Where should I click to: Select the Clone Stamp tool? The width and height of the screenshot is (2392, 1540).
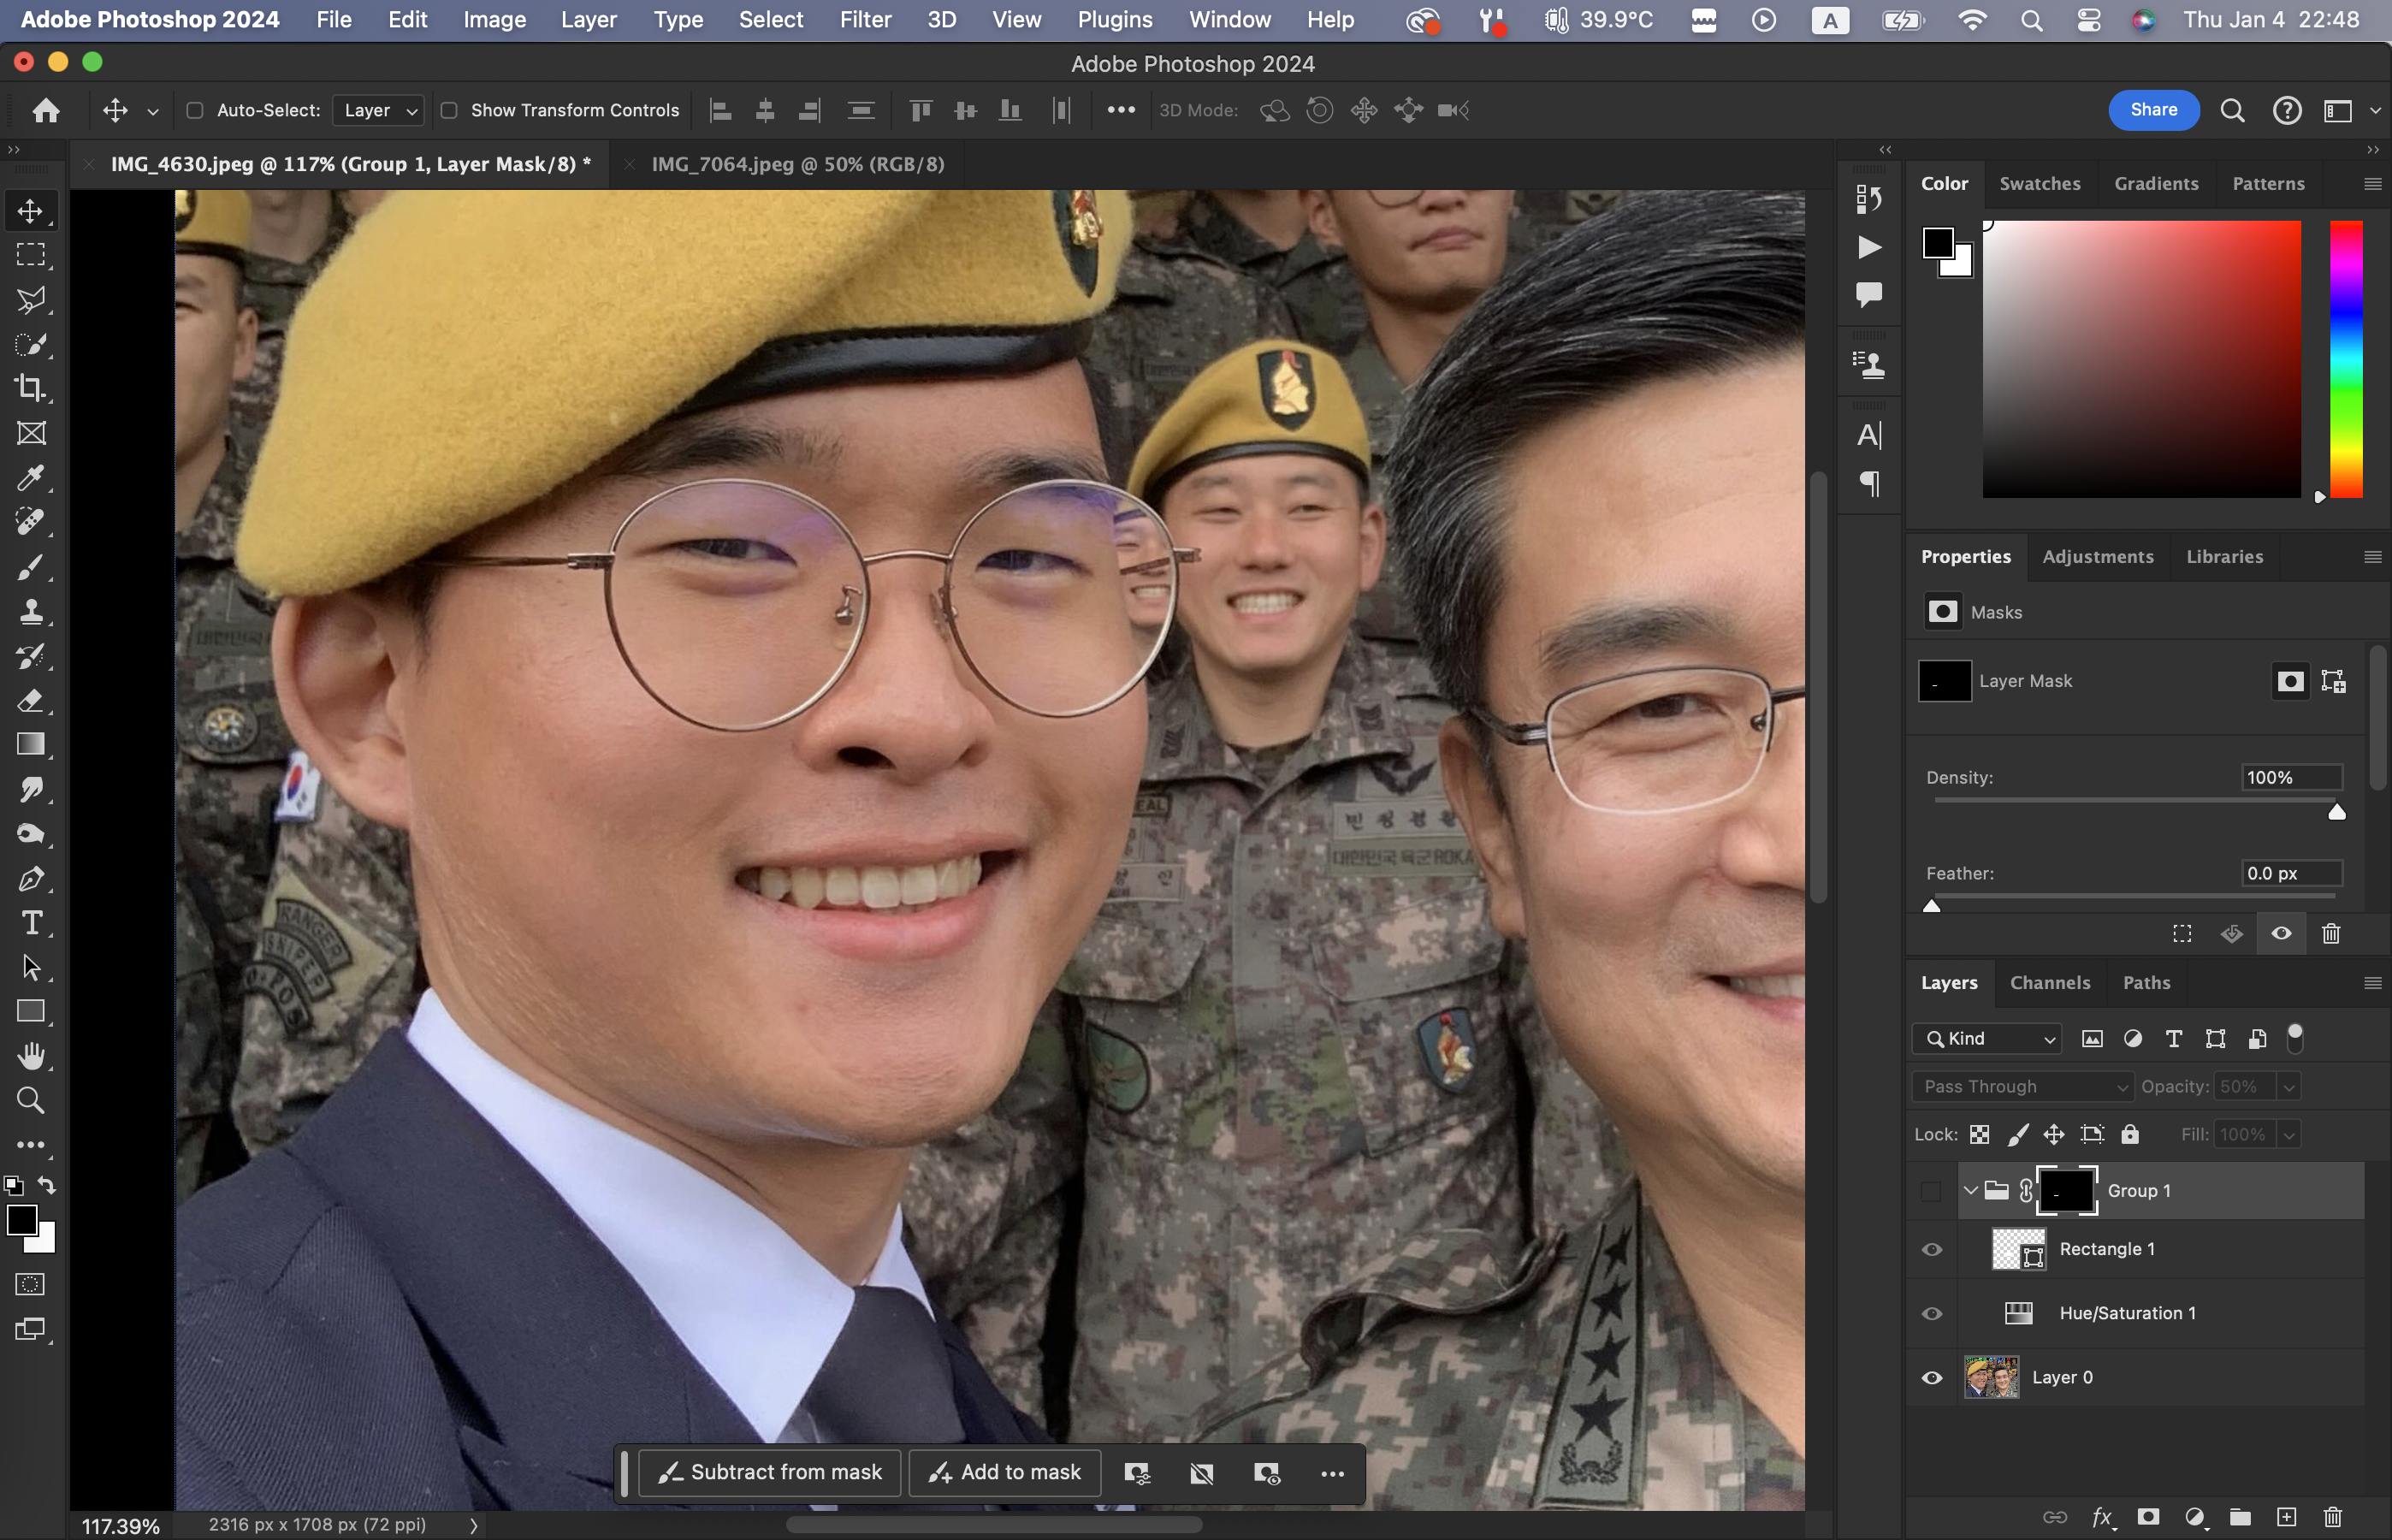click(x=30, y=611)
